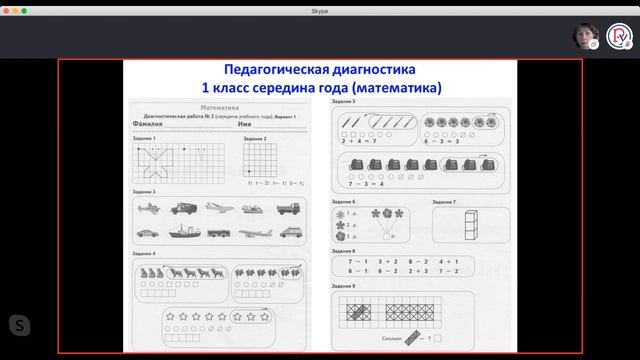
Task: Click the red macOS close button
Action: point(6,11)
